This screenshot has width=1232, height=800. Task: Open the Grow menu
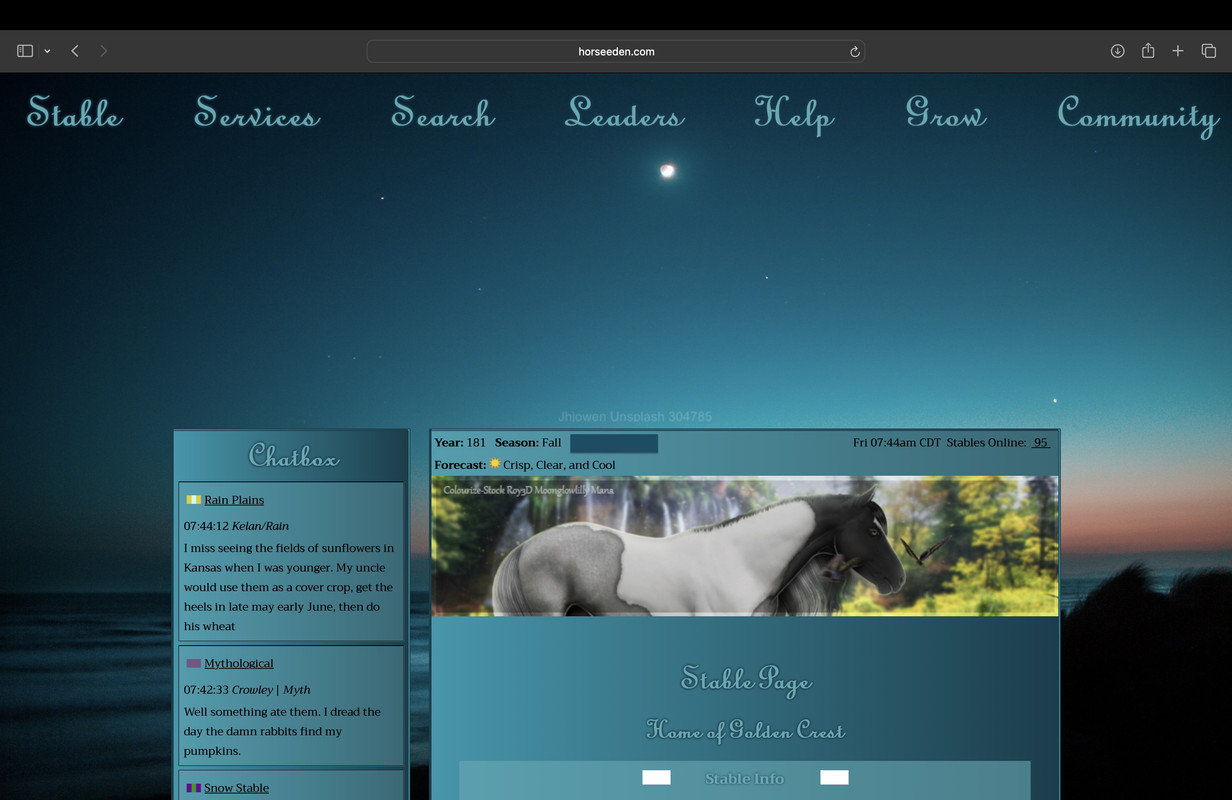(x=946, y=112)
